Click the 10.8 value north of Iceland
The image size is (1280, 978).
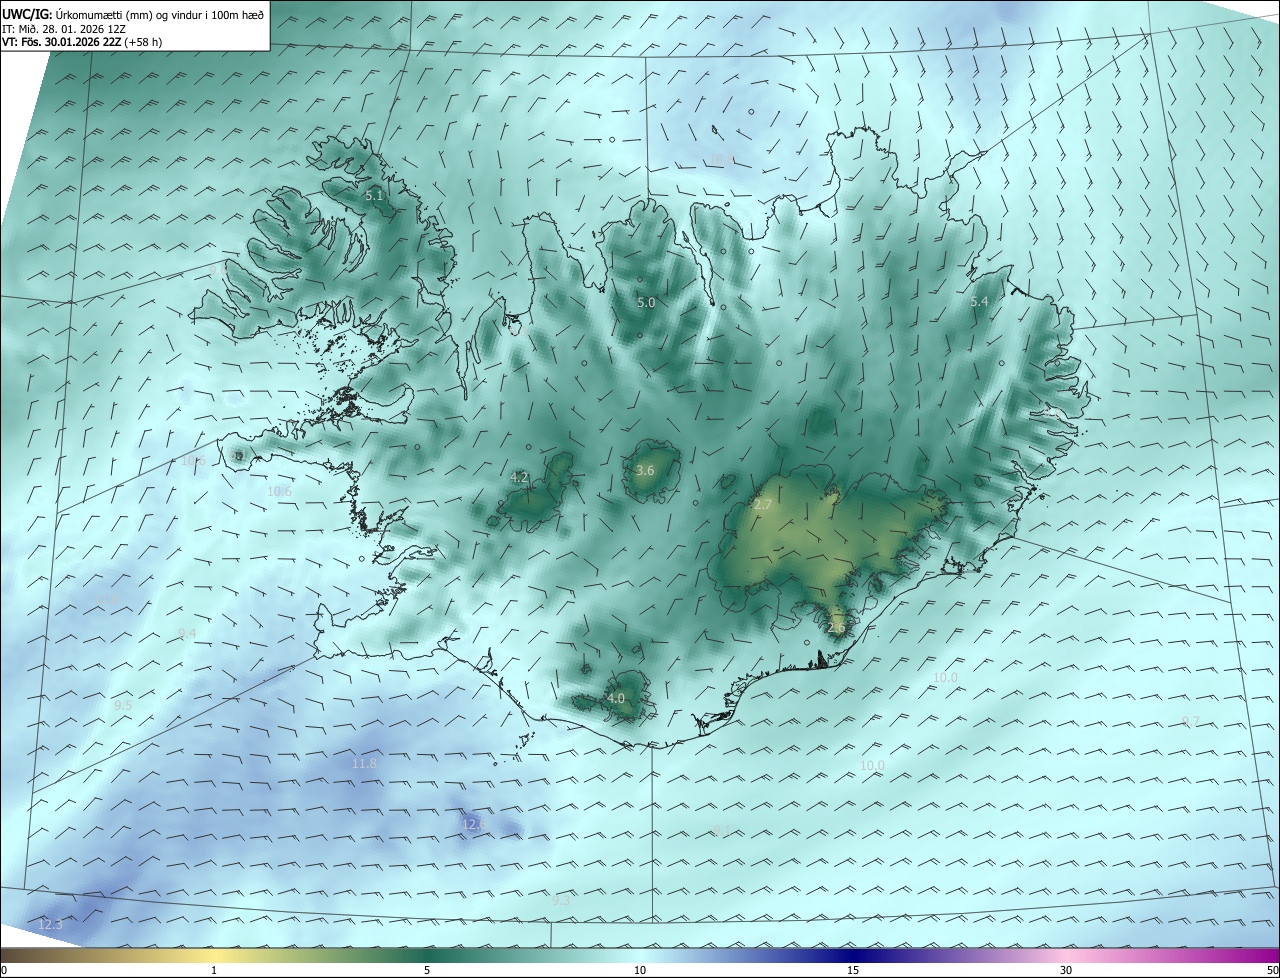pos(722,160)
